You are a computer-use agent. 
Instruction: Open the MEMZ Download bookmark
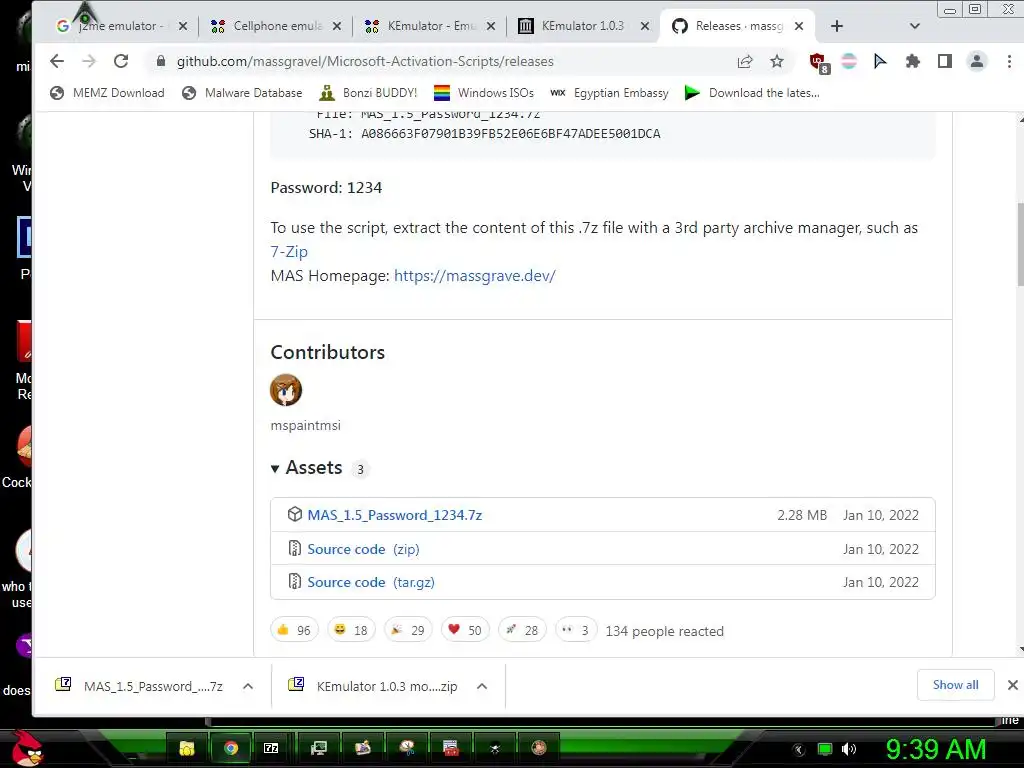point(107,93)
